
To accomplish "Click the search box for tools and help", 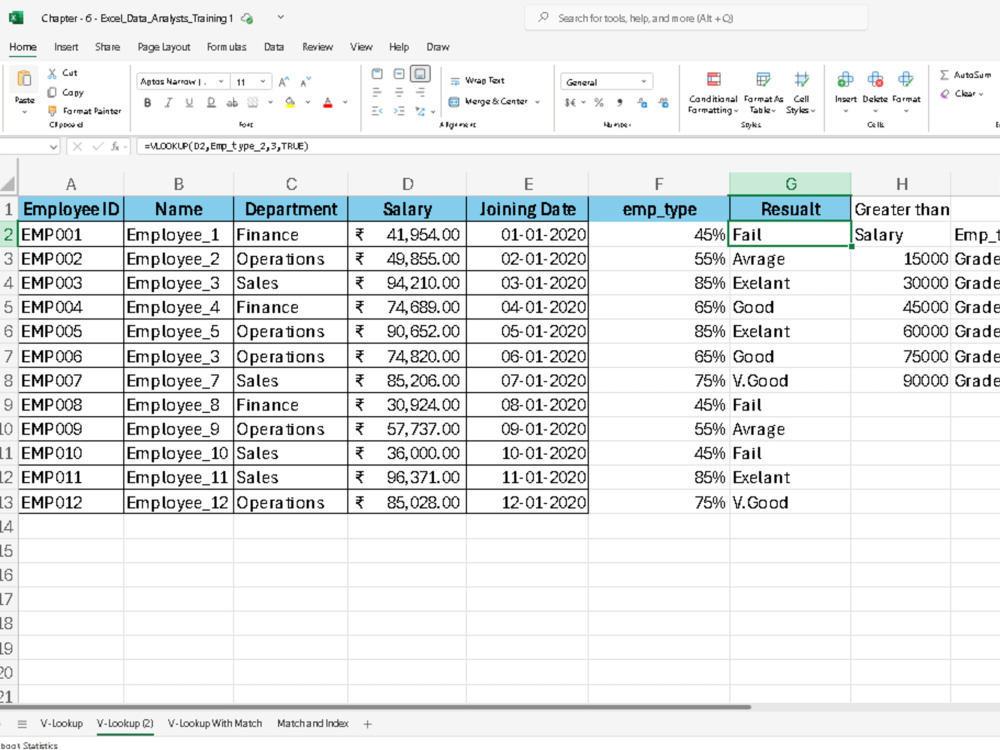I will click(x=696, y=18).
